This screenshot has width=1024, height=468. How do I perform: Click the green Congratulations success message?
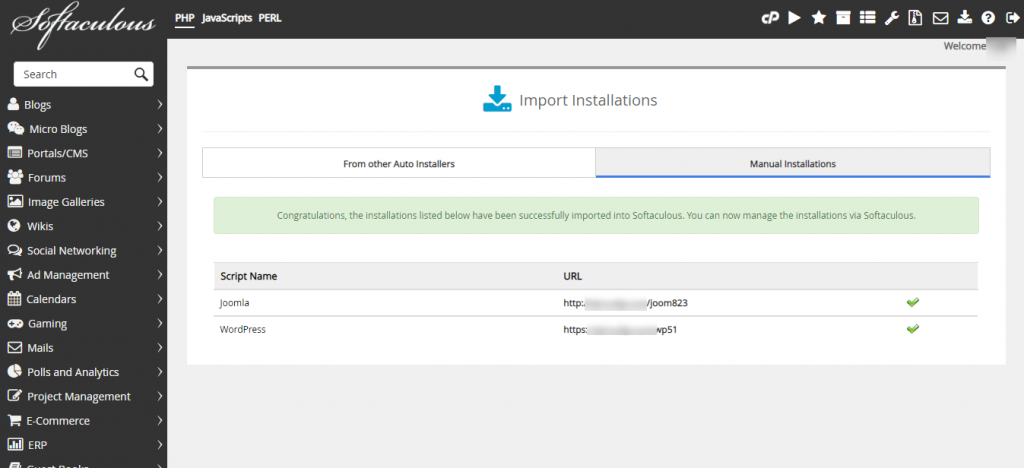point(596,215)
